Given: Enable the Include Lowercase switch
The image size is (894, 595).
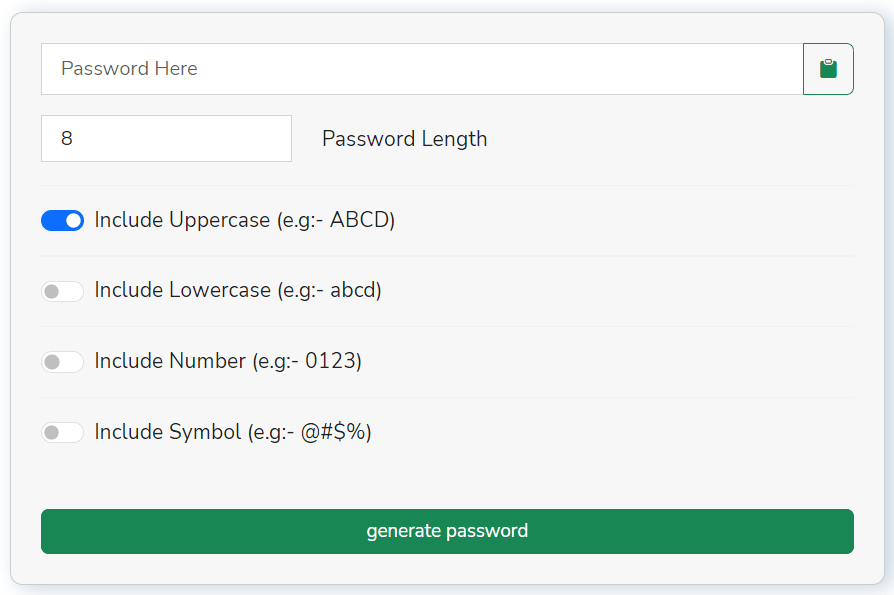Looking at the screenshot, I should (62, 291).
